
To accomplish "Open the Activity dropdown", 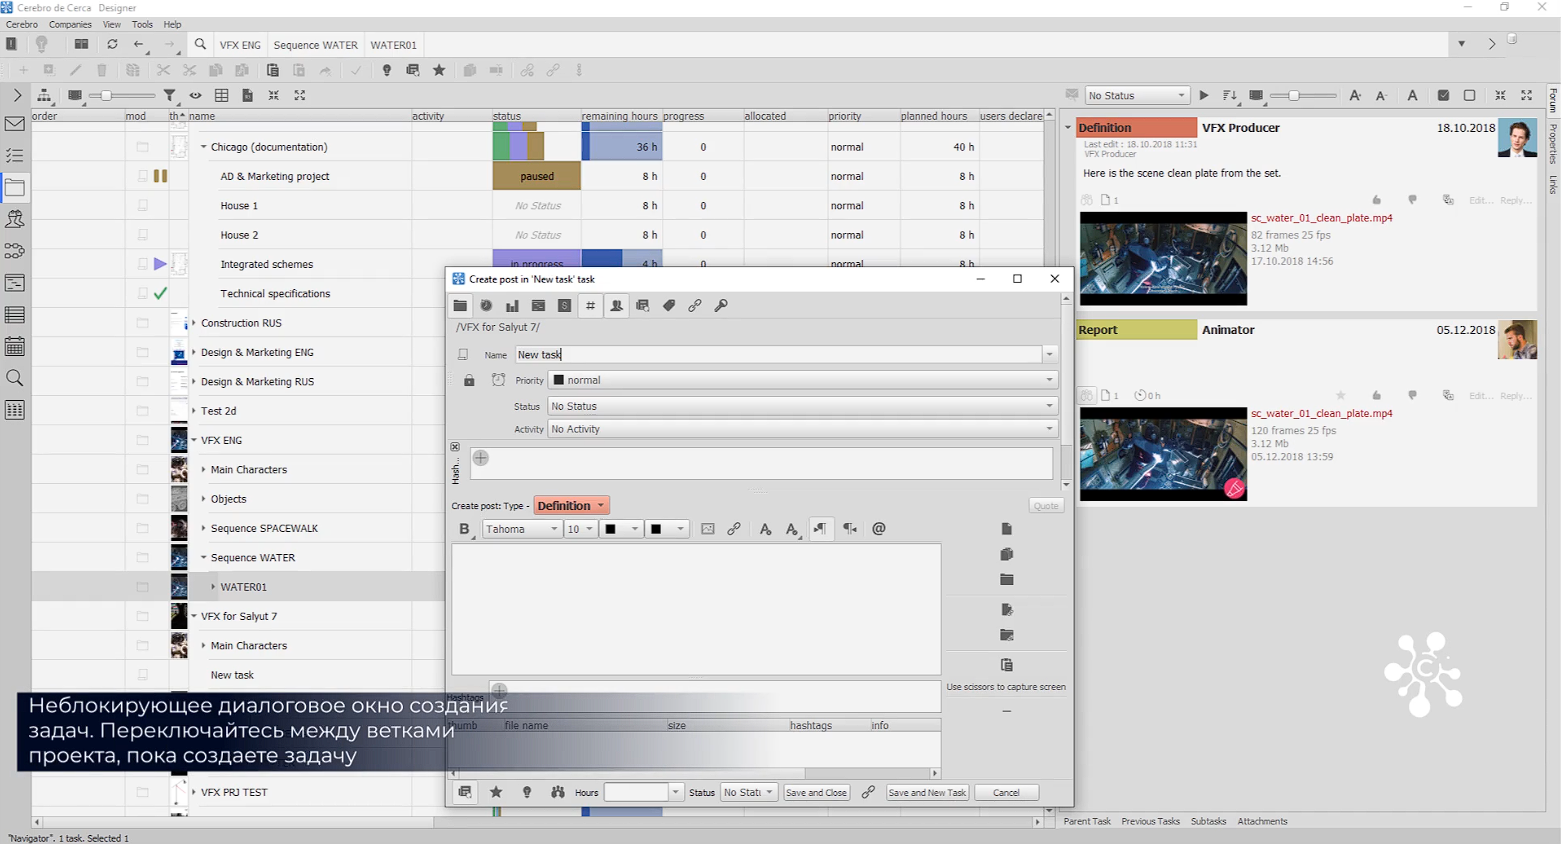I will click(803, 429).
